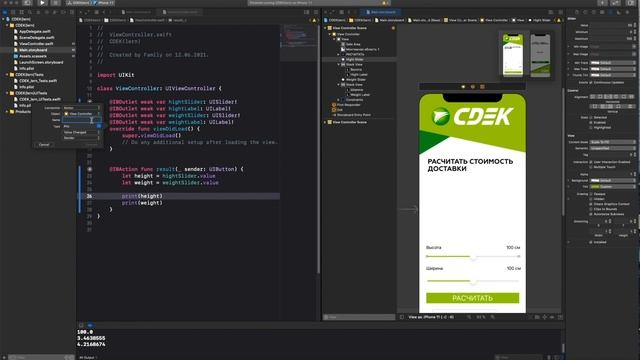Stop the running app in Xcode toolbar

pyautogui.click(x=56, y=3)
